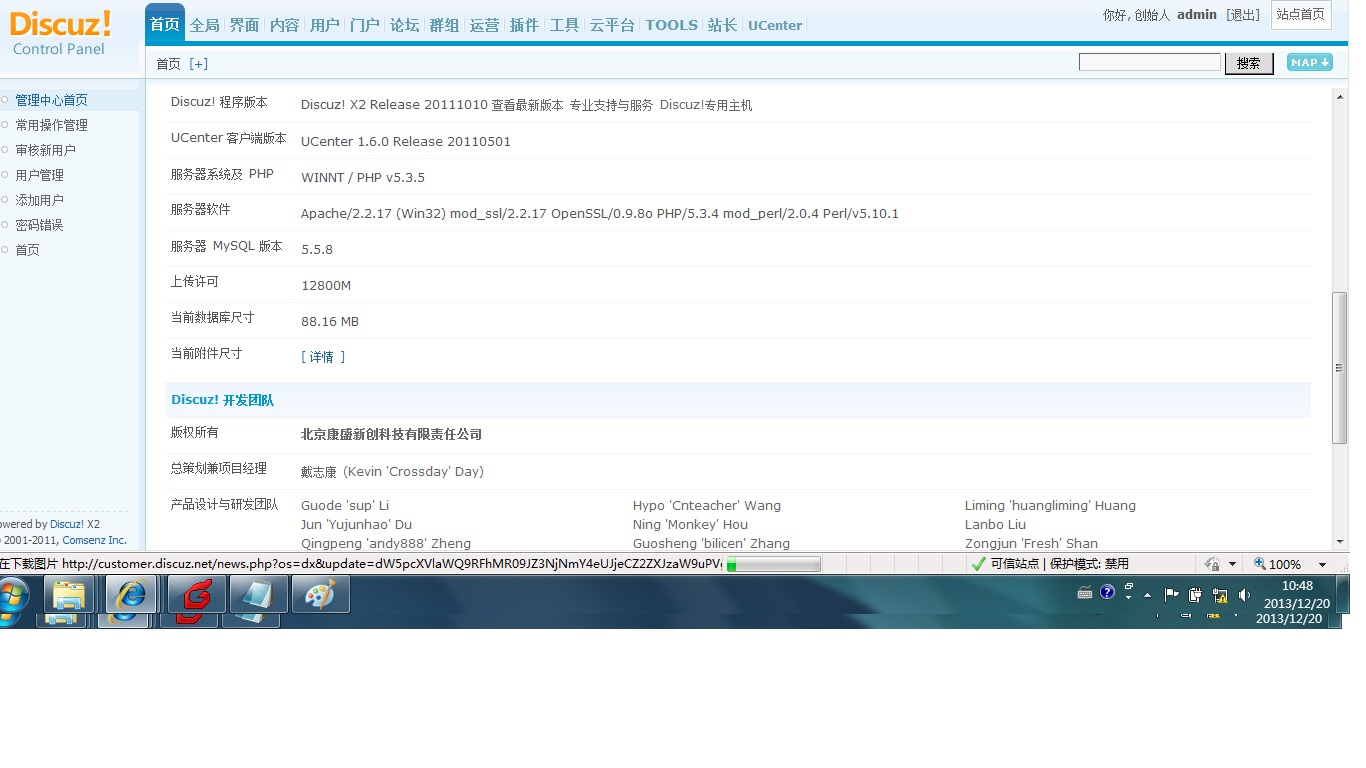The width and height of the screenshot is (1366, 768).
Task: Open the MAP site map button
Action: [1309, 62]
